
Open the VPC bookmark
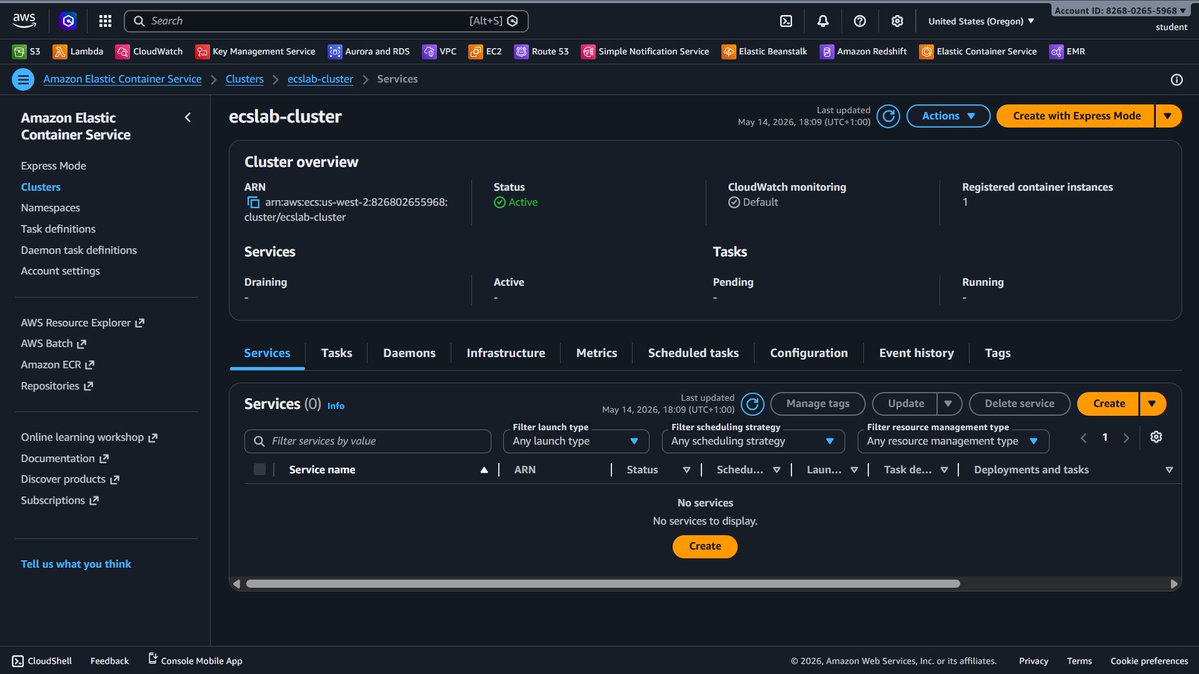pyautogui.click(x=440, y=51)
